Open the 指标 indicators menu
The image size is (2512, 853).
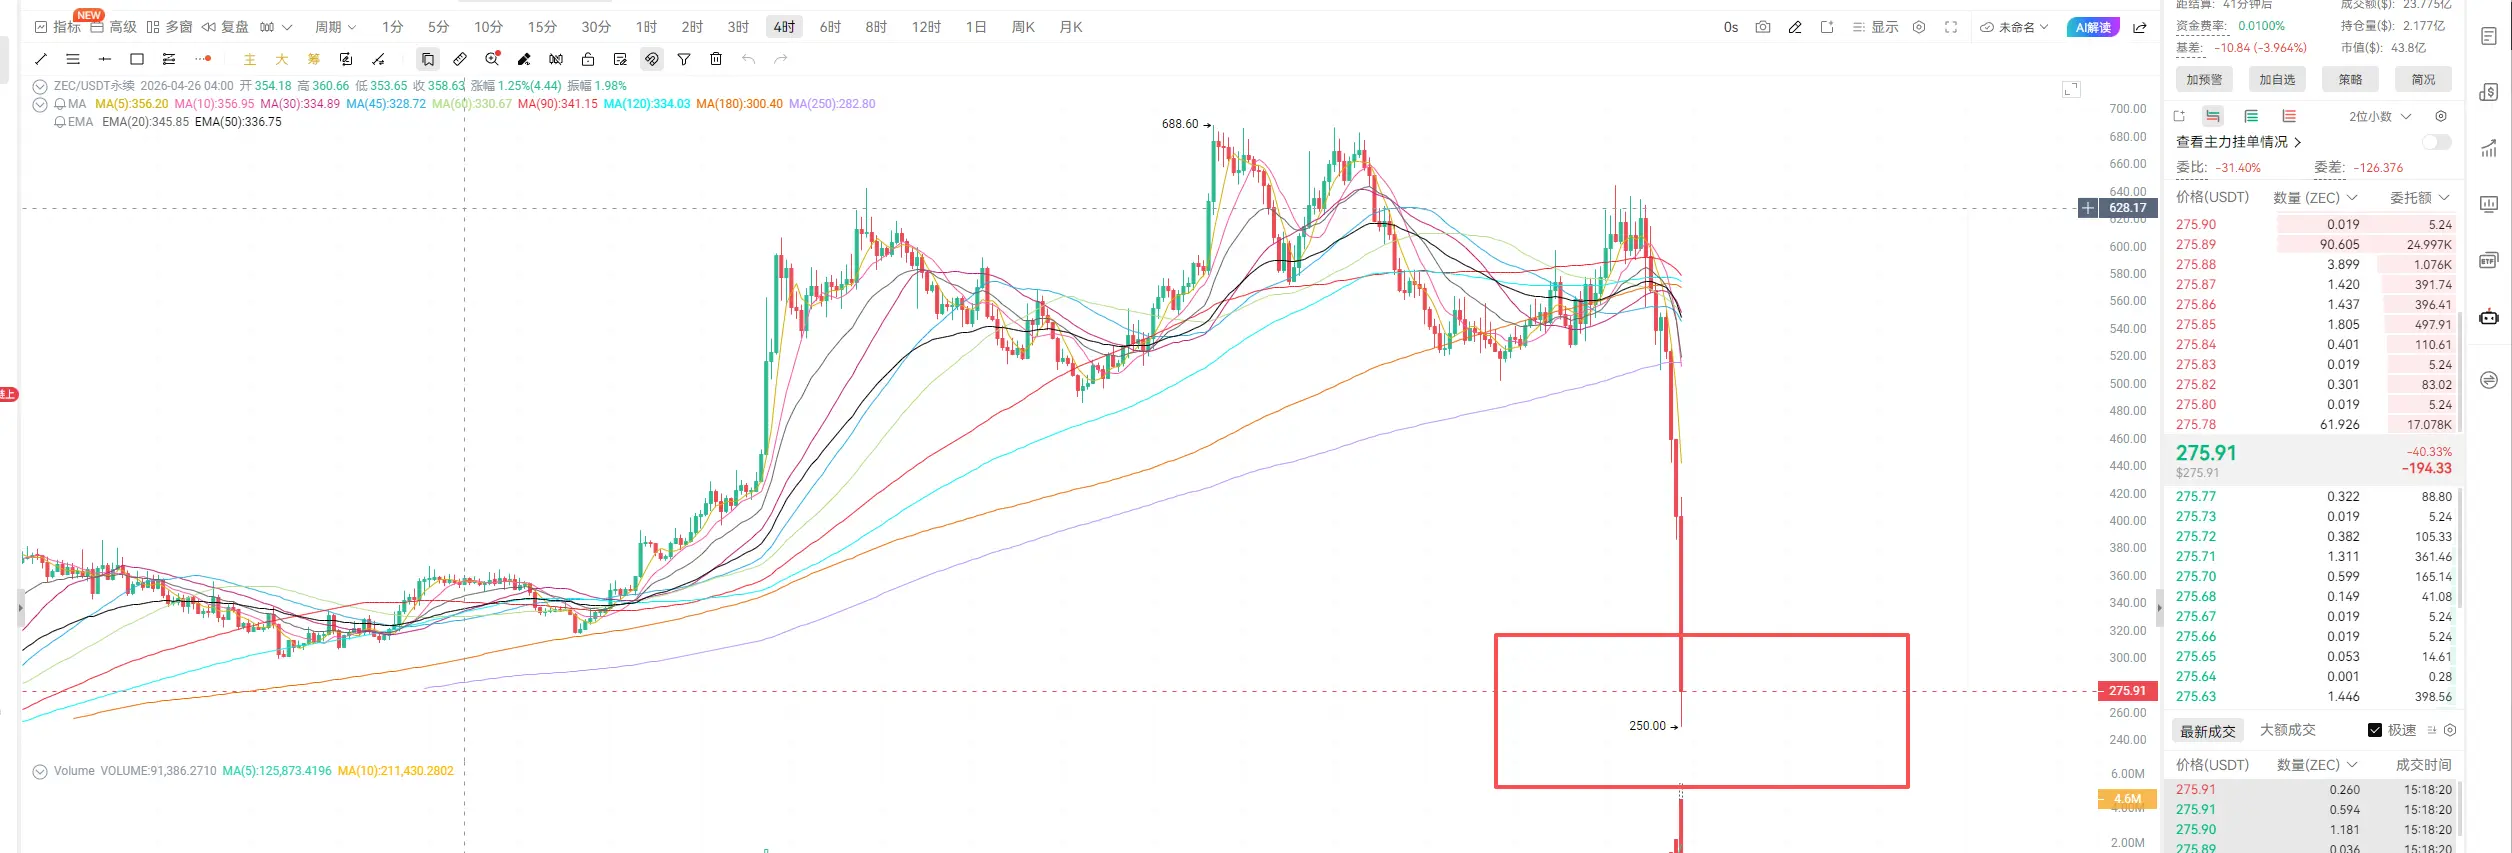[58, 27]
